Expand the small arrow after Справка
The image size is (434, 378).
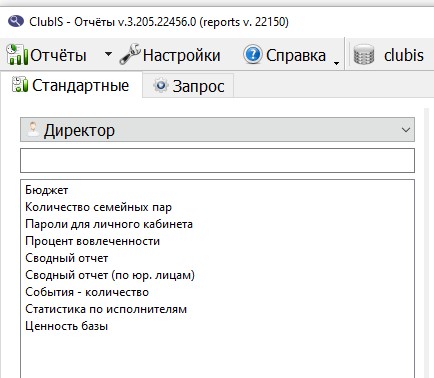click(x=336, y=63)
